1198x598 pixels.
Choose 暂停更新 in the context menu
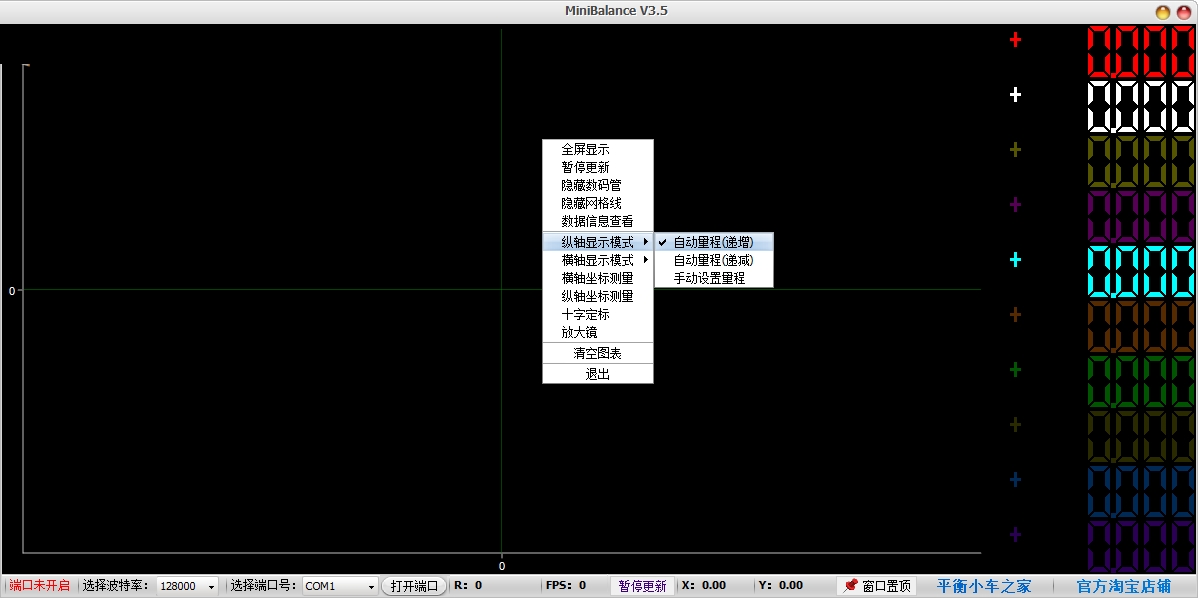point(597,167)
